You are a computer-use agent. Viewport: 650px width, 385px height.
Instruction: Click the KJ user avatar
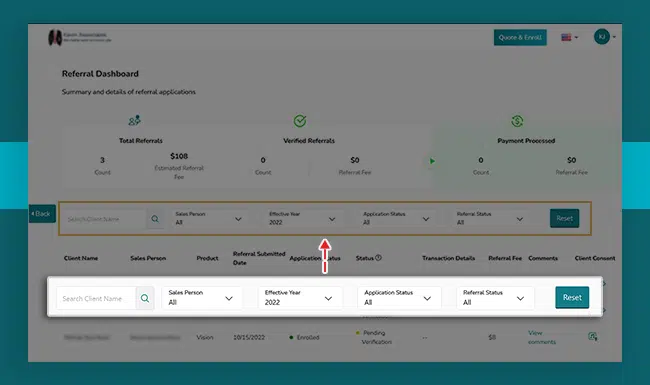(601, 37)
